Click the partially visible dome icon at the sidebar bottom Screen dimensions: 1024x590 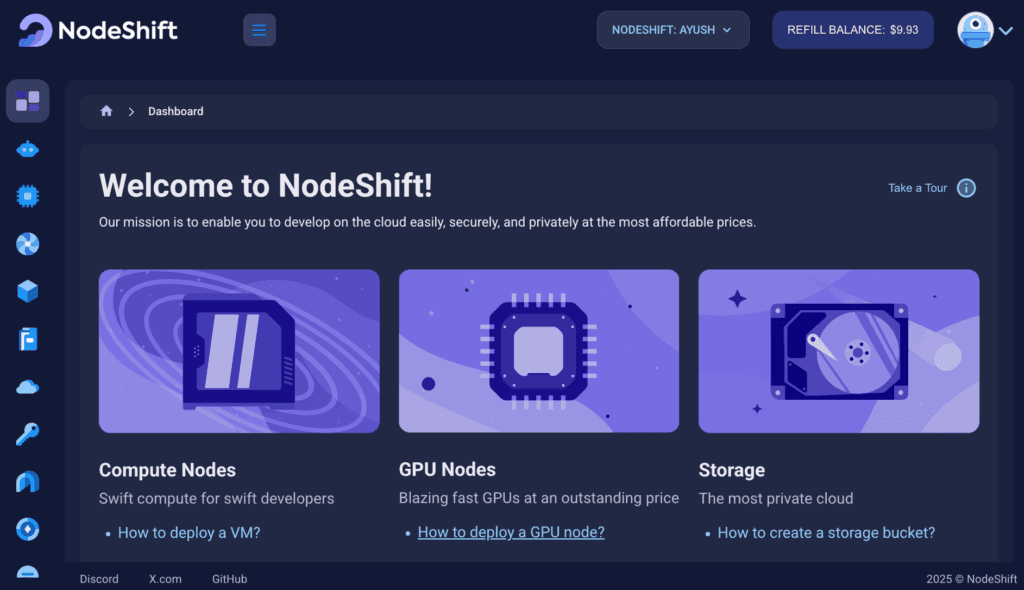[x=27, y=572]
